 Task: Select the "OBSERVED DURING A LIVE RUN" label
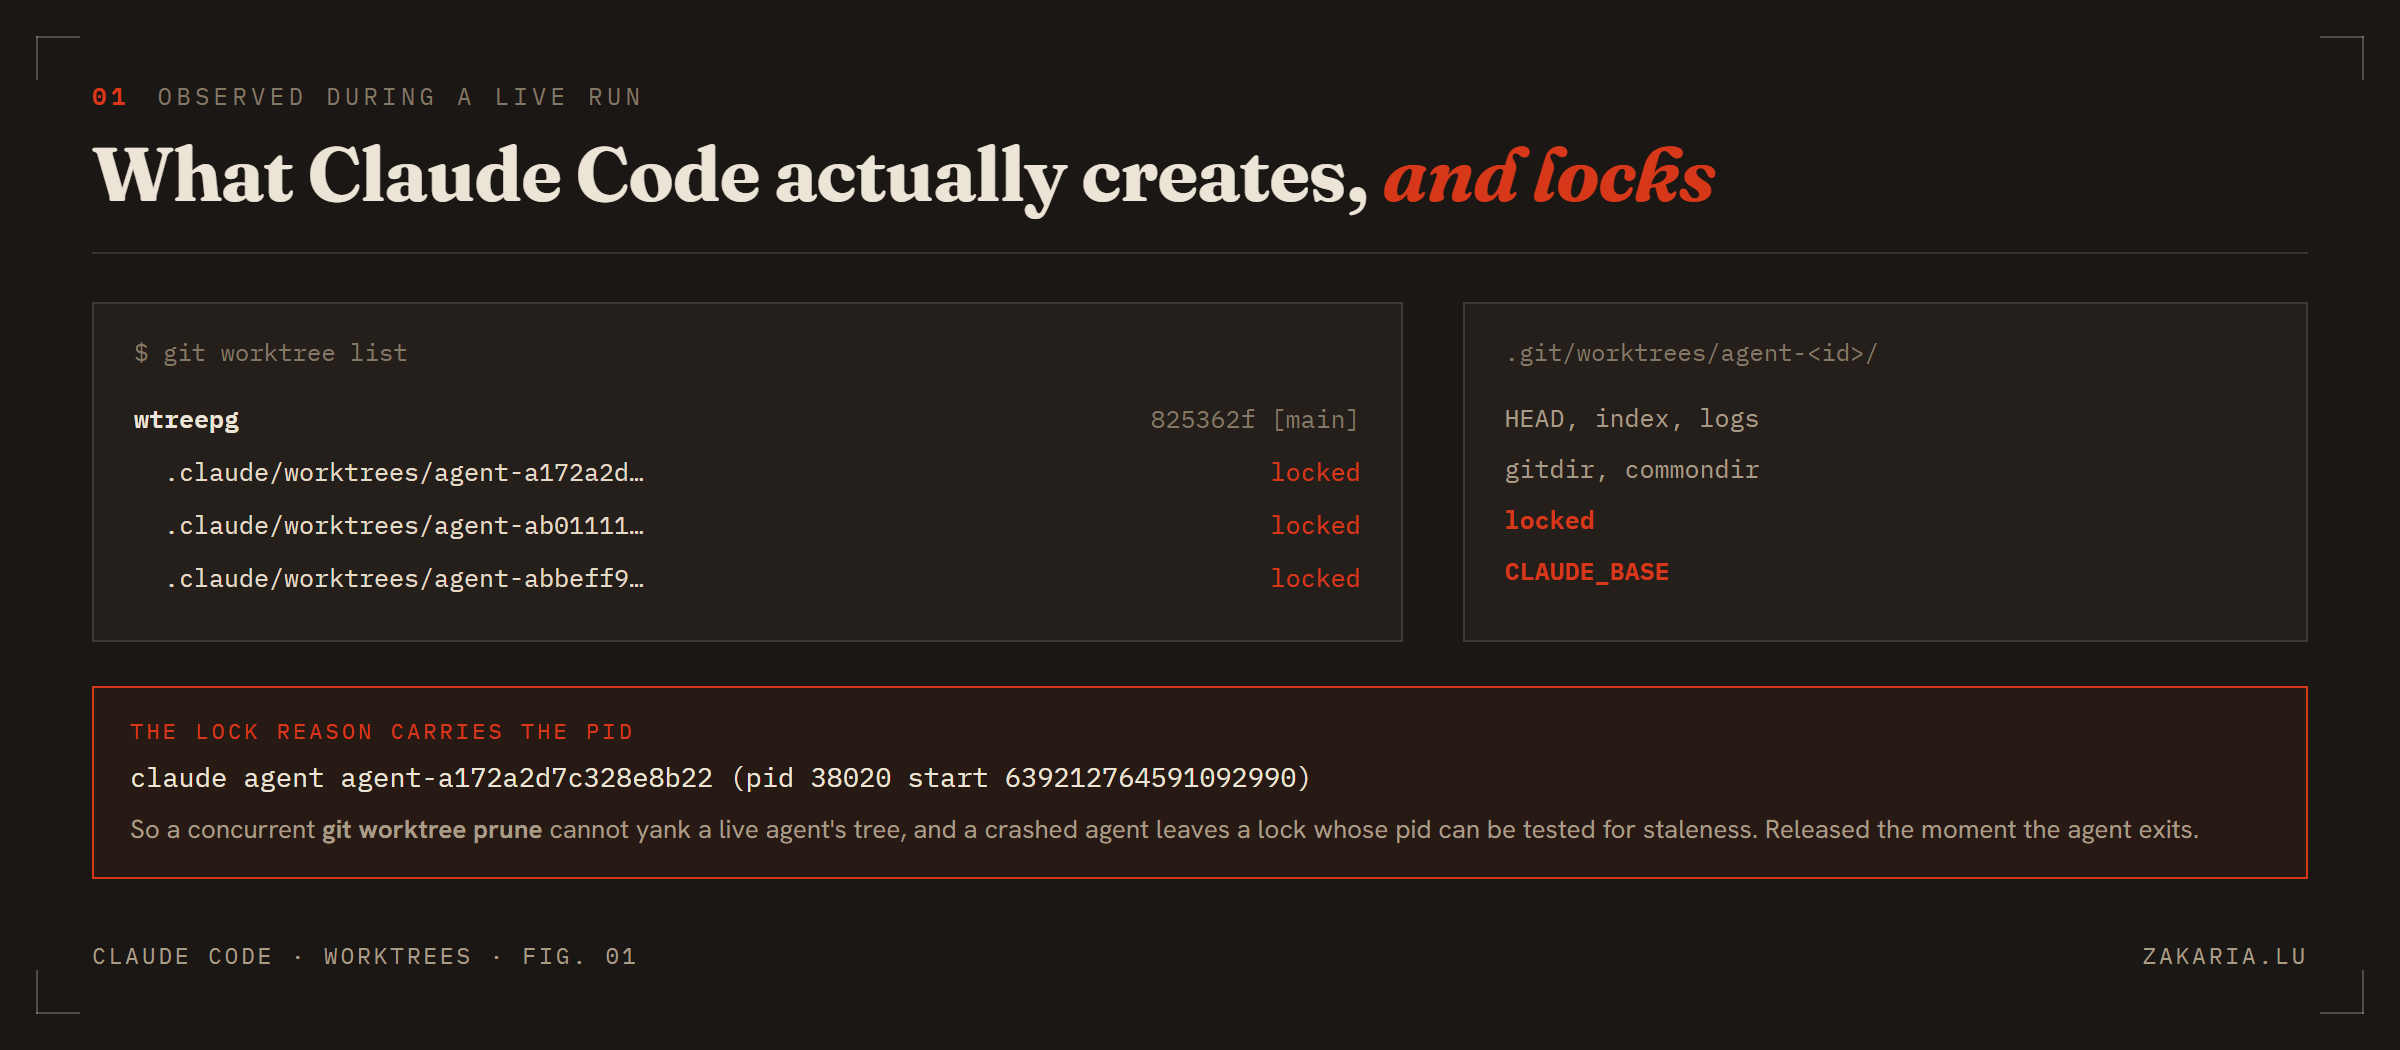(x=399, y=97)
